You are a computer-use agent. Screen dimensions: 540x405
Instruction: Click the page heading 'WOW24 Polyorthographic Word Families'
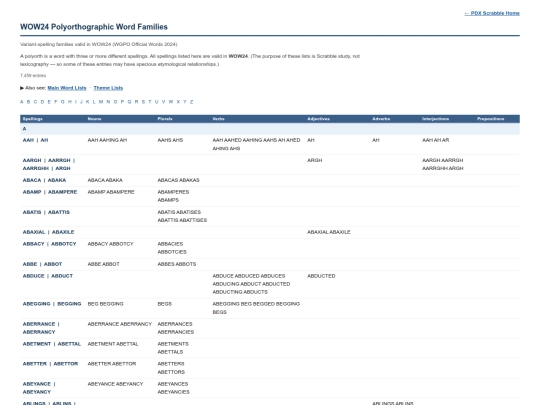94,27
